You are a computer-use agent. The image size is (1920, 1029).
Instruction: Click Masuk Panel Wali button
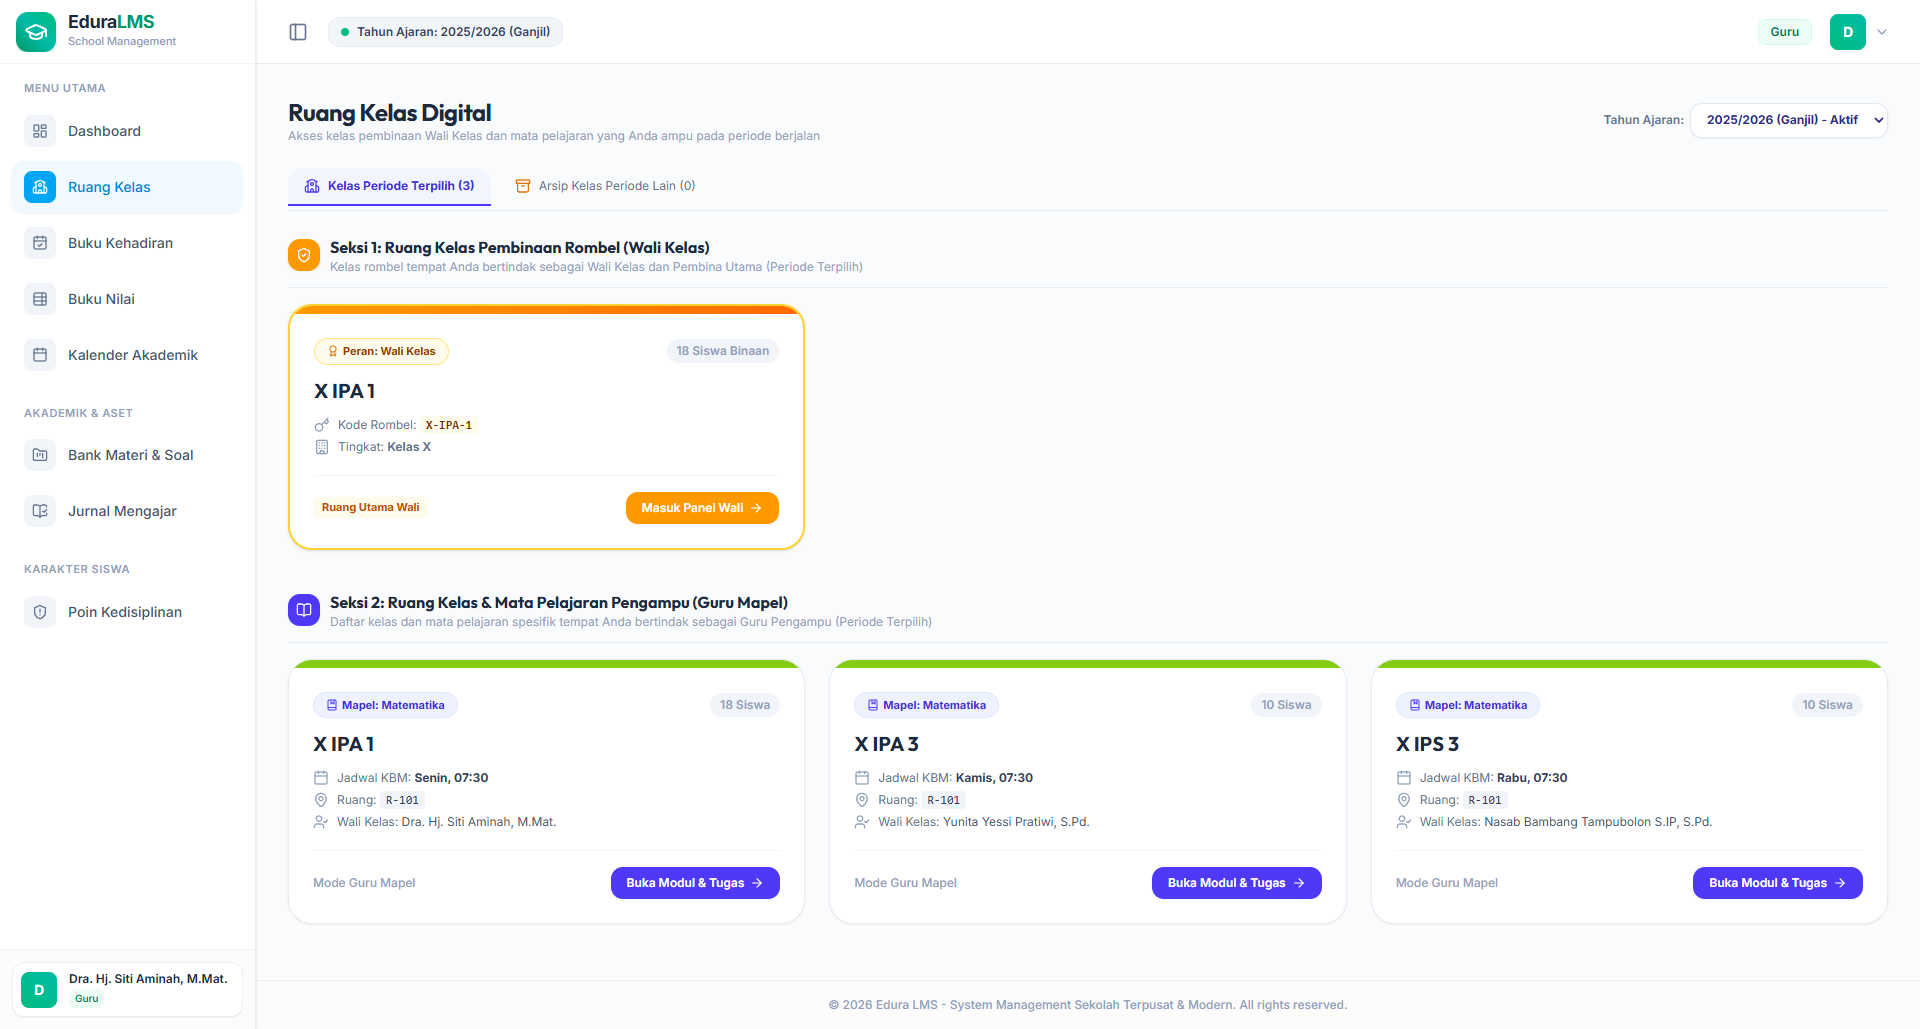coord(702,508)
